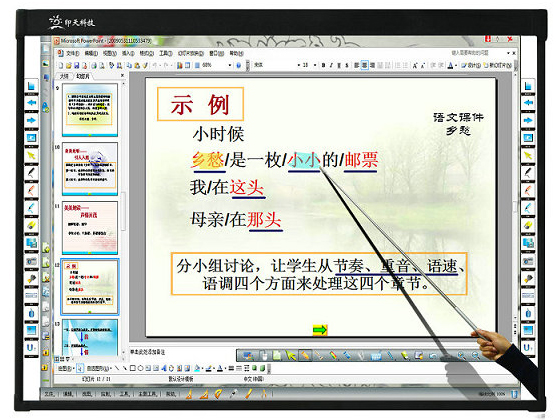
Task: Toggle Bold formatting
Action: [x=323, y=65]
